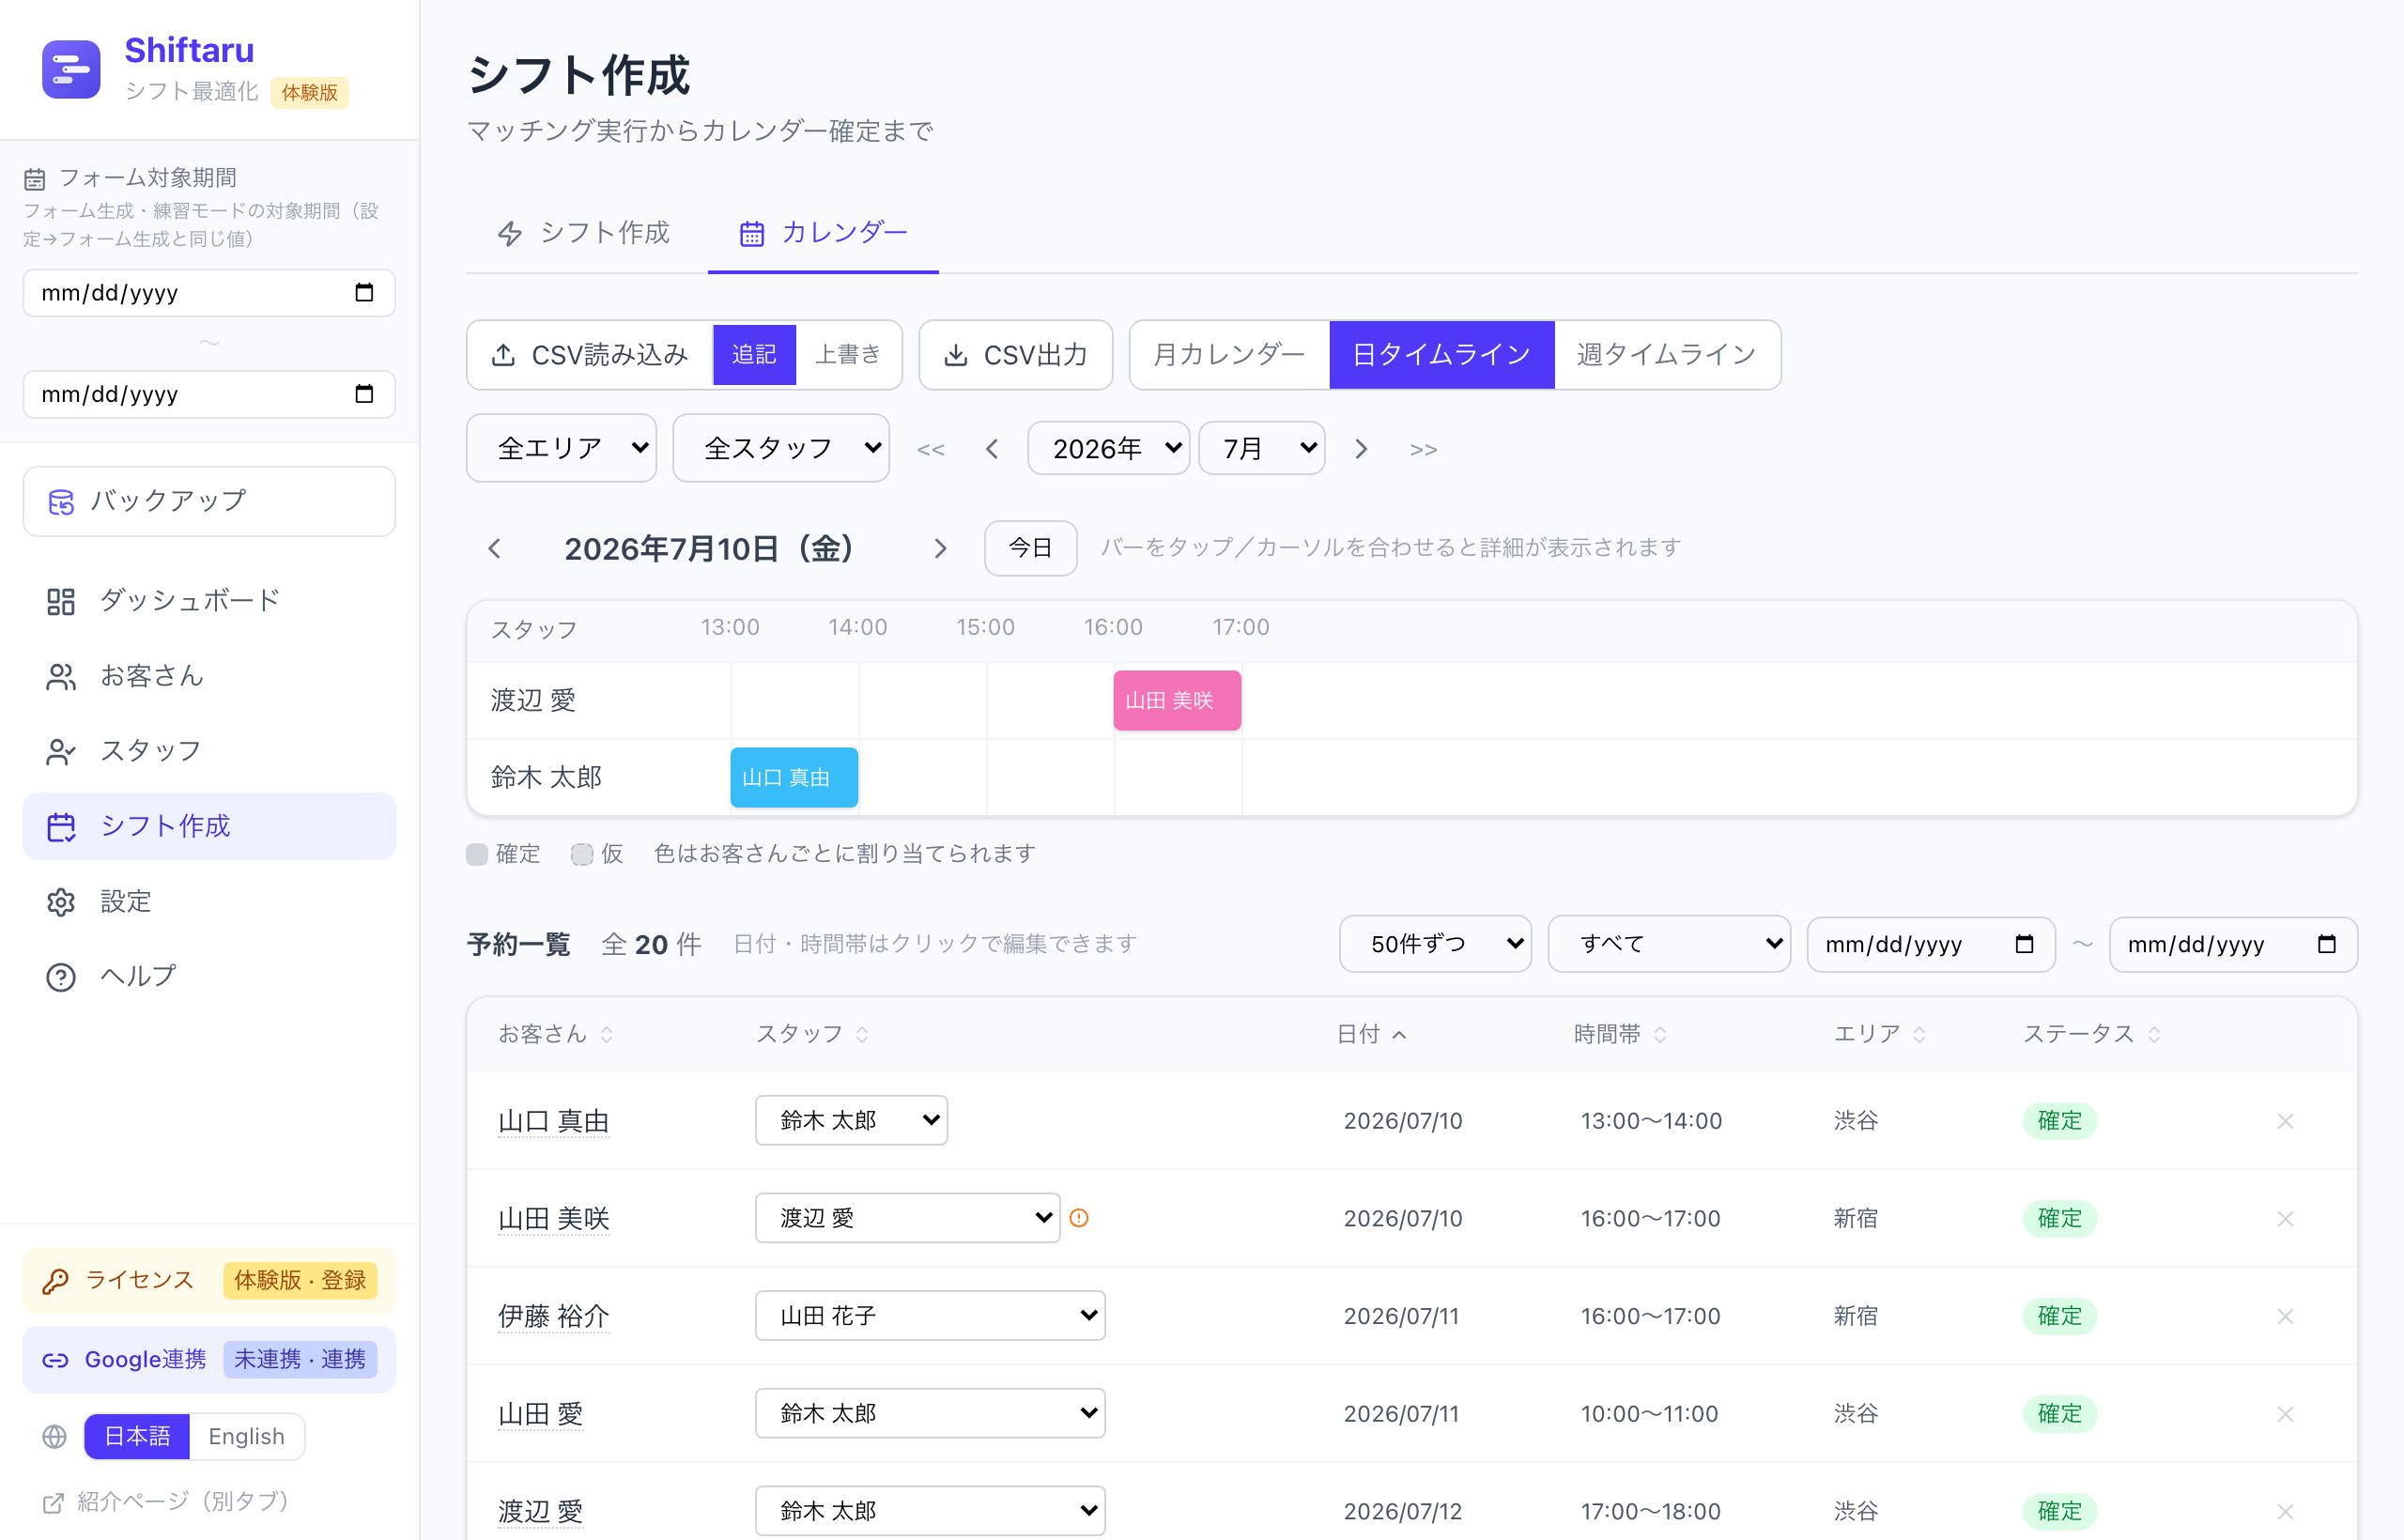The image size is (2404, 1540).
Task: Delete the 山口 真由 reservation row
Action: 2285,1121
